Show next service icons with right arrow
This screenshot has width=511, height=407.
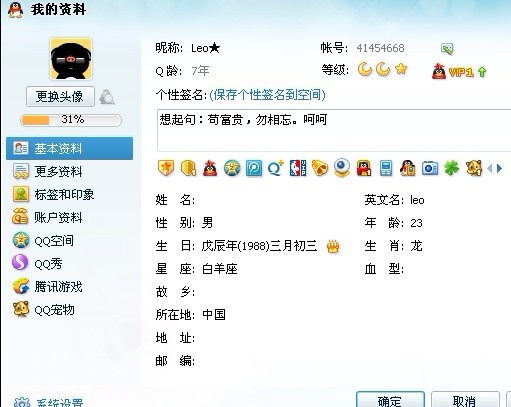tap(499, 168)
